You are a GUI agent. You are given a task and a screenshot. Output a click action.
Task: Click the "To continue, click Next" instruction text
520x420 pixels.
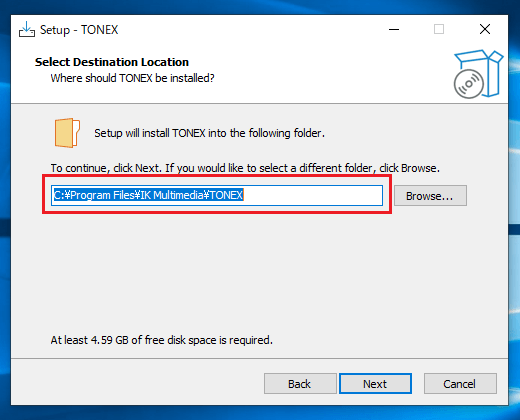click(245, 168)
